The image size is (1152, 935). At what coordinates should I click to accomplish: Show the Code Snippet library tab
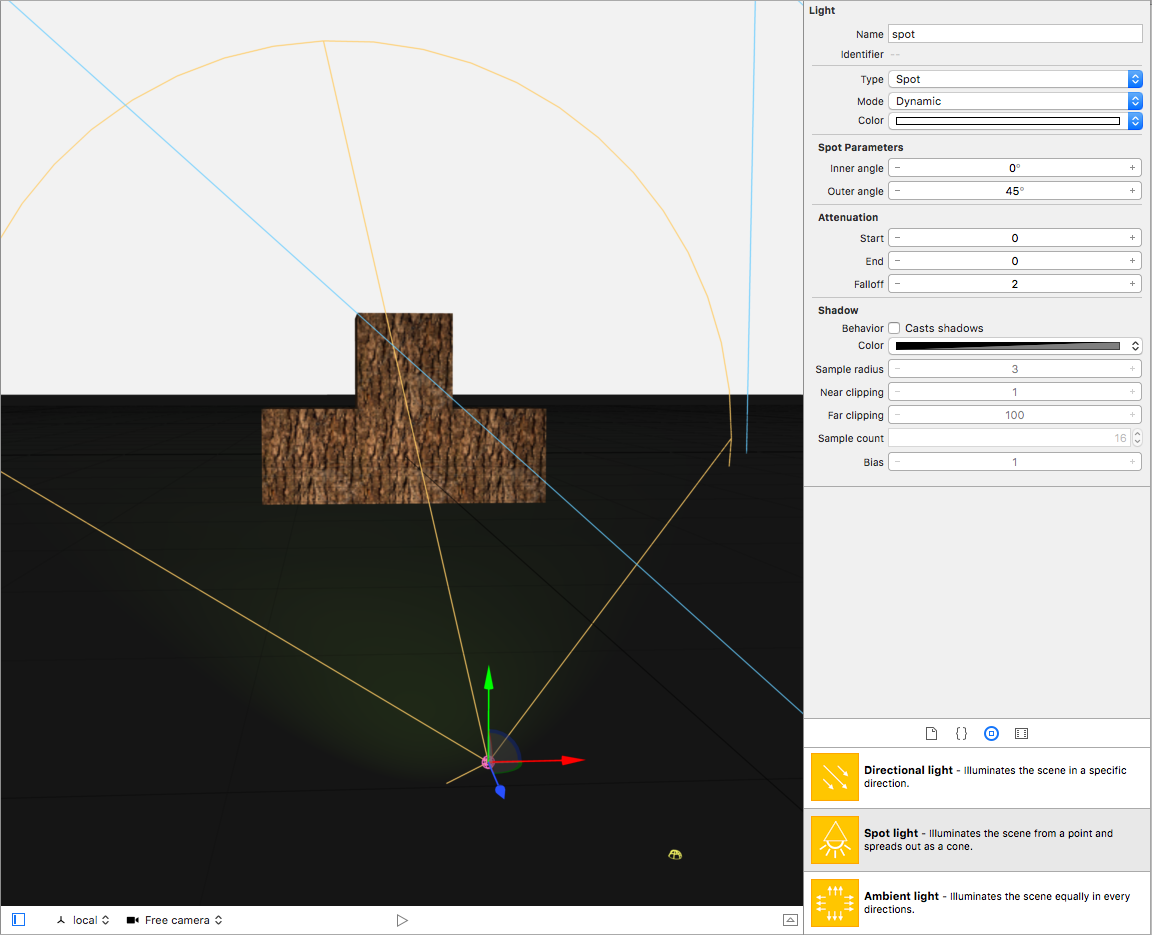(961, 733)
